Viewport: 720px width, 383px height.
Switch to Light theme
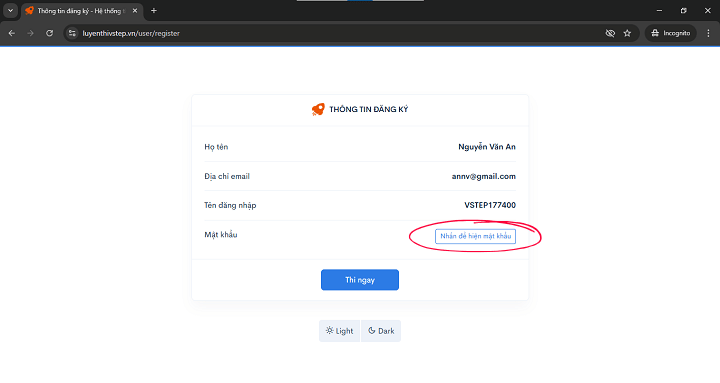click(340, 331)
